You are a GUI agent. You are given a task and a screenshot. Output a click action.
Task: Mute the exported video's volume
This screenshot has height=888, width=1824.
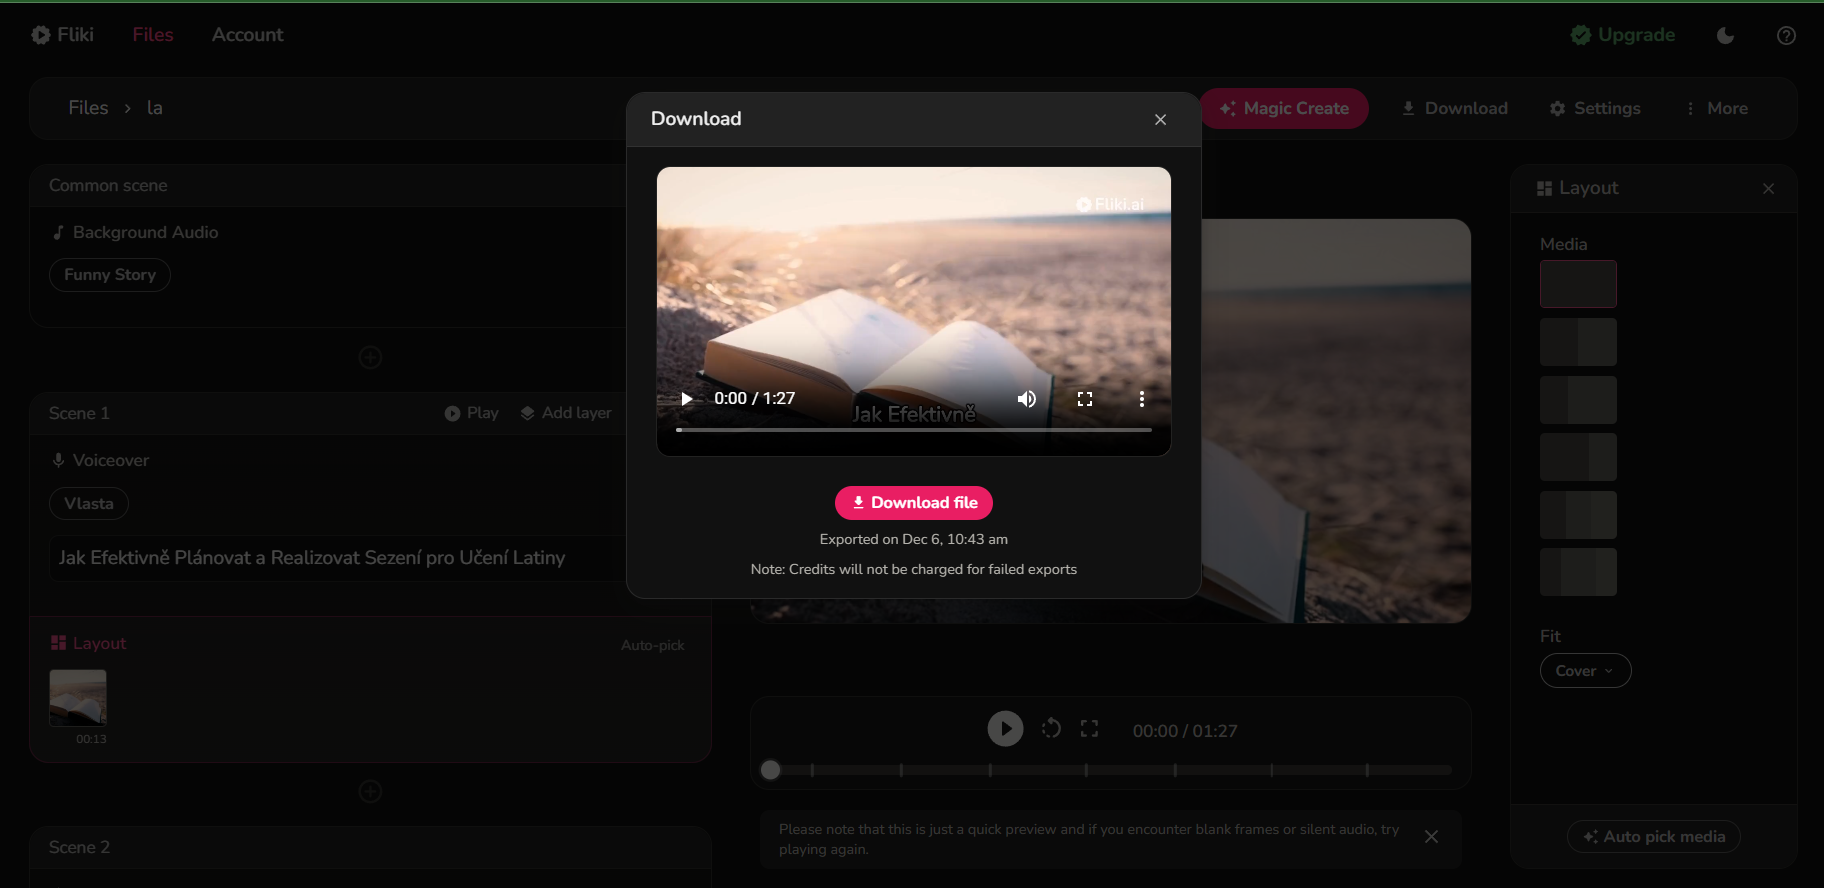pos(1027,399)
